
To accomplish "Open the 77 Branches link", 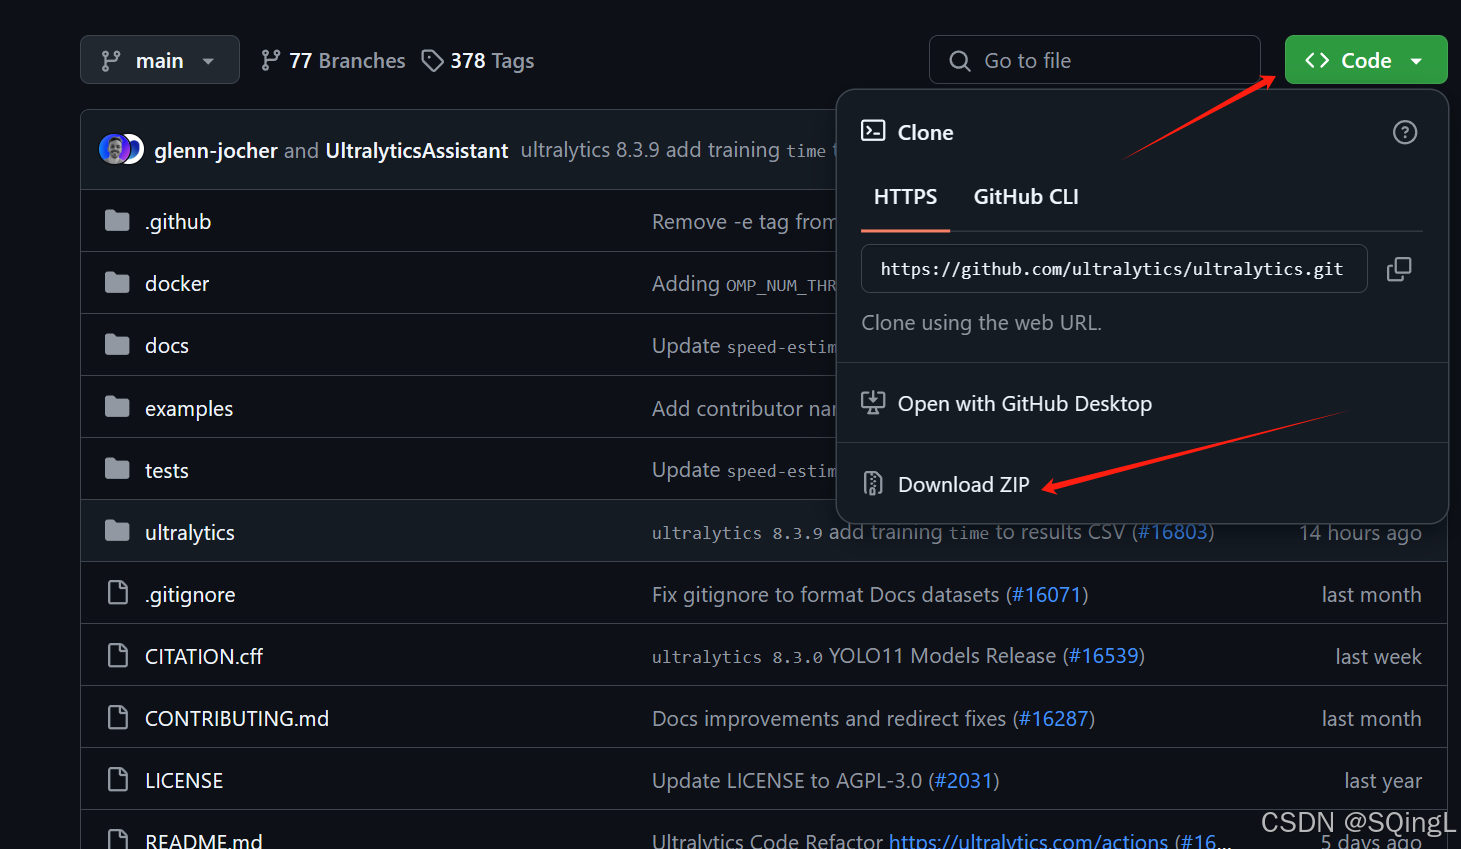I will point(333,61).
